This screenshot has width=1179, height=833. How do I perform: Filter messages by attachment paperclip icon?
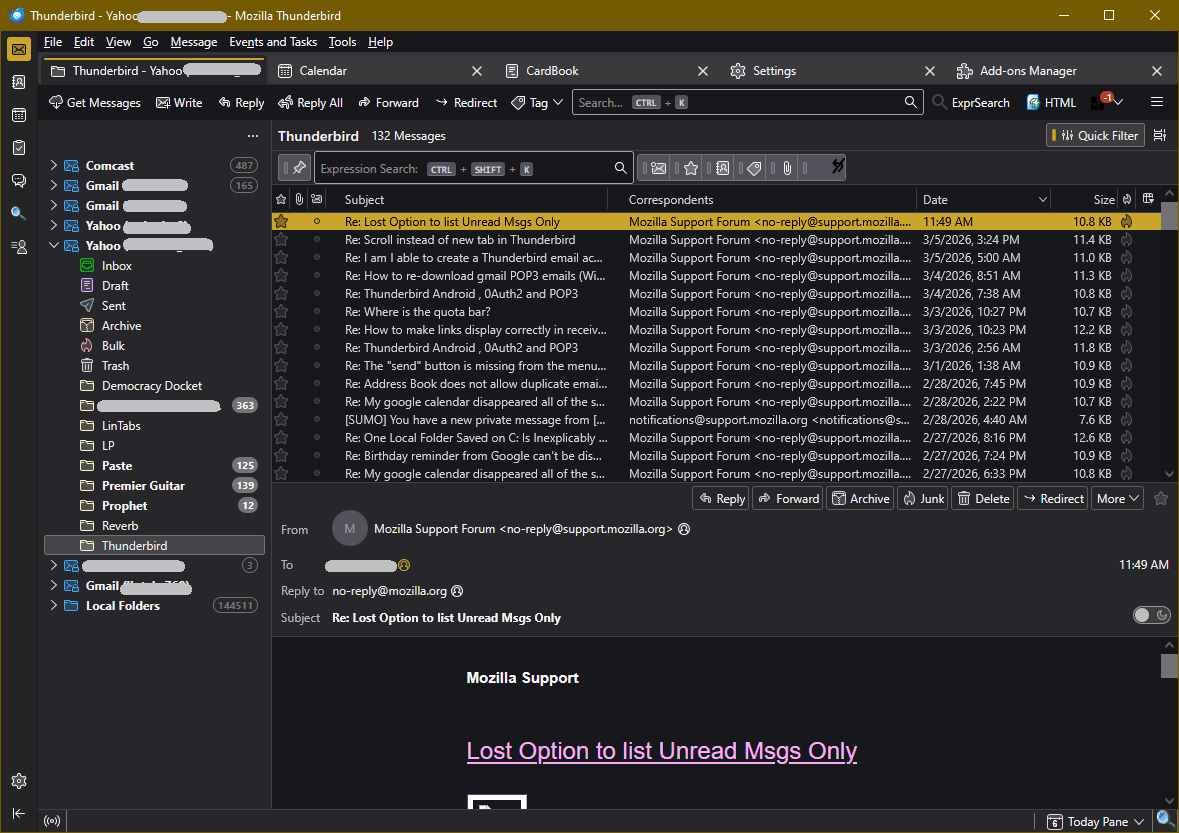click(x=787, y=168)
